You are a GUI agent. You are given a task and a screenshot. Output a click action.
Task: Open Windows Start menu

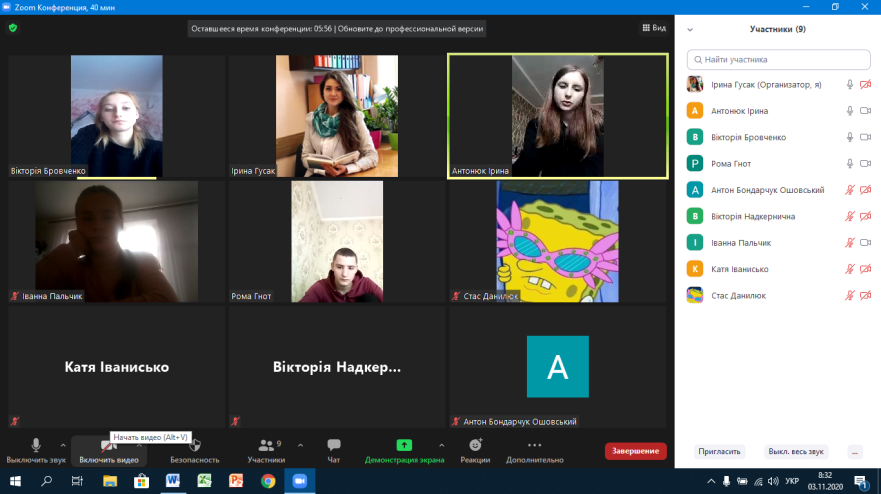15,481
